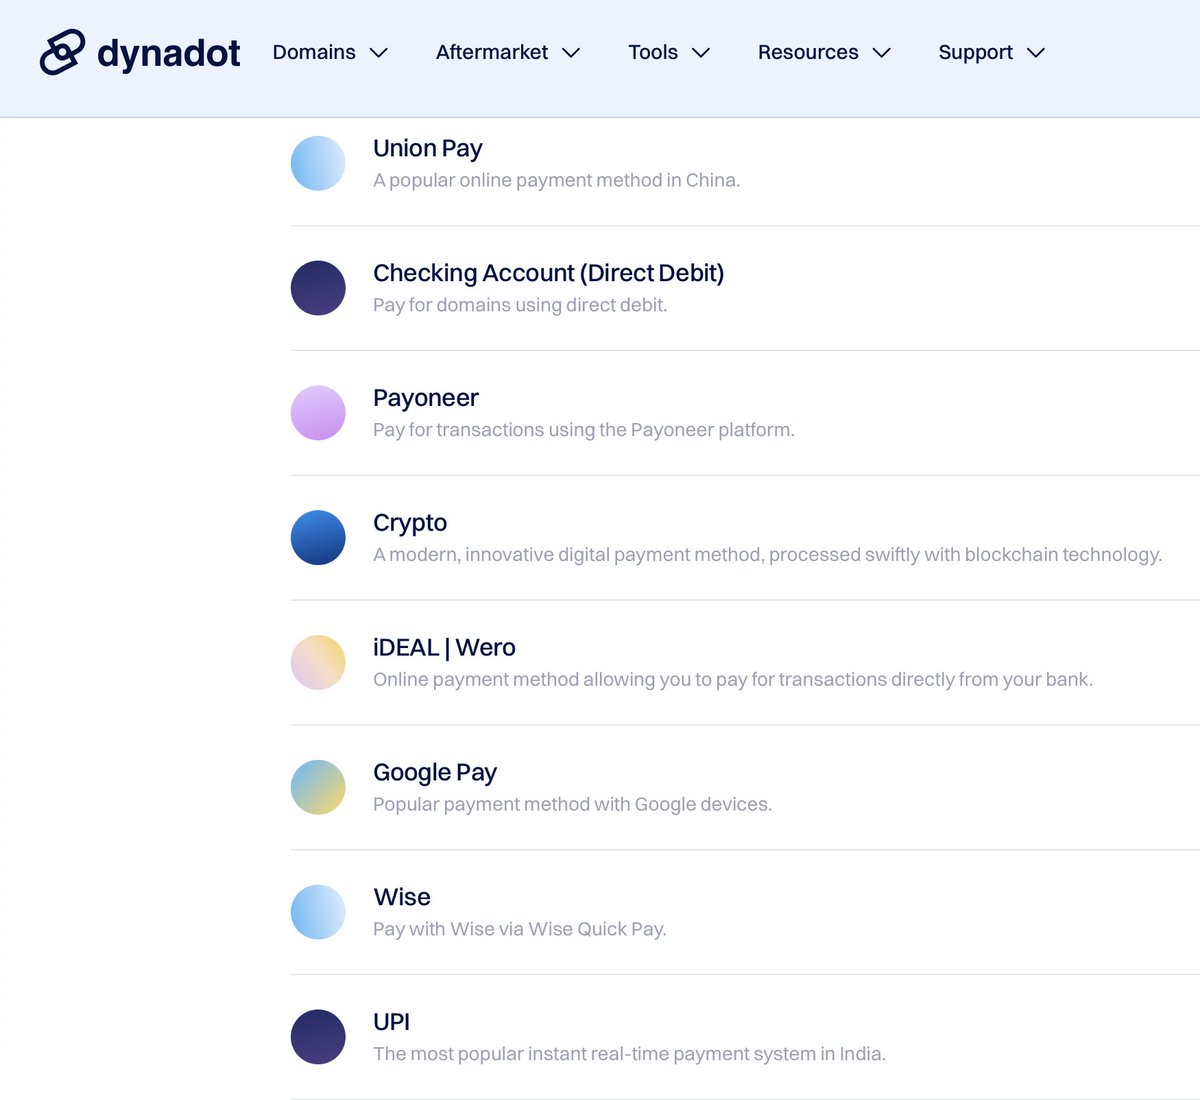The height and width of the screenshot is (1100, 1200).
Task: Click 'Pay for transactions using the Payoneer platform.'
Action: (x=584, y=430)
